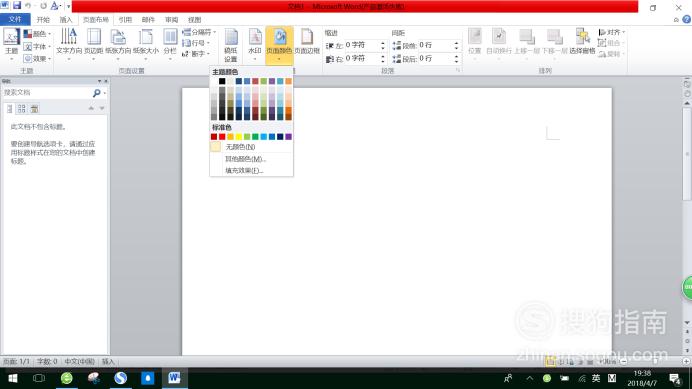
Task: Click the 纸张大小 paper size icon
Action: (x=146, y=43)
